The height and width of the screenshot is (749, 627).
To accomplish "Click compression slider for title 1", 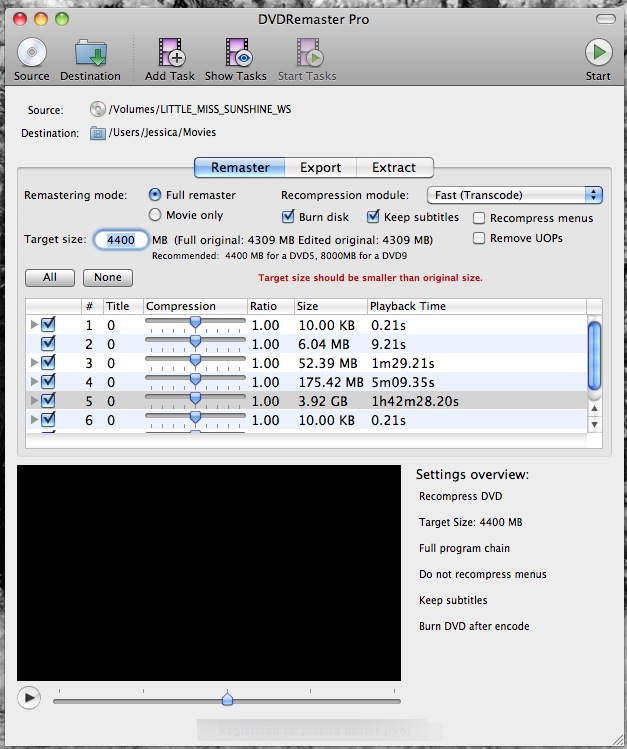I will [x=195, y=323].
